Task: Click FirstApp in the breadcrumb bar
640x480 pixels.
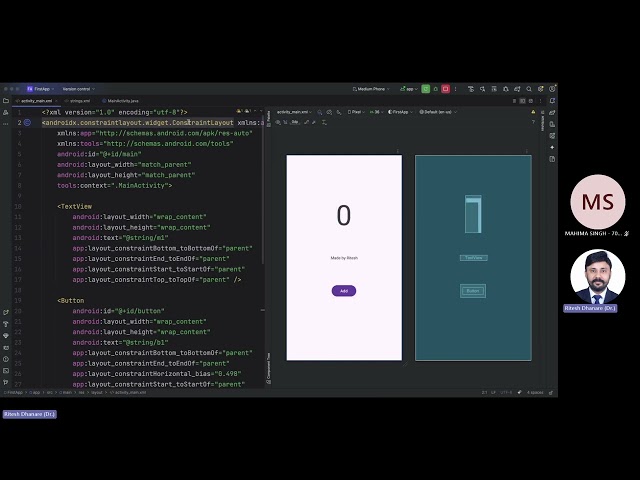Action: 13,392
